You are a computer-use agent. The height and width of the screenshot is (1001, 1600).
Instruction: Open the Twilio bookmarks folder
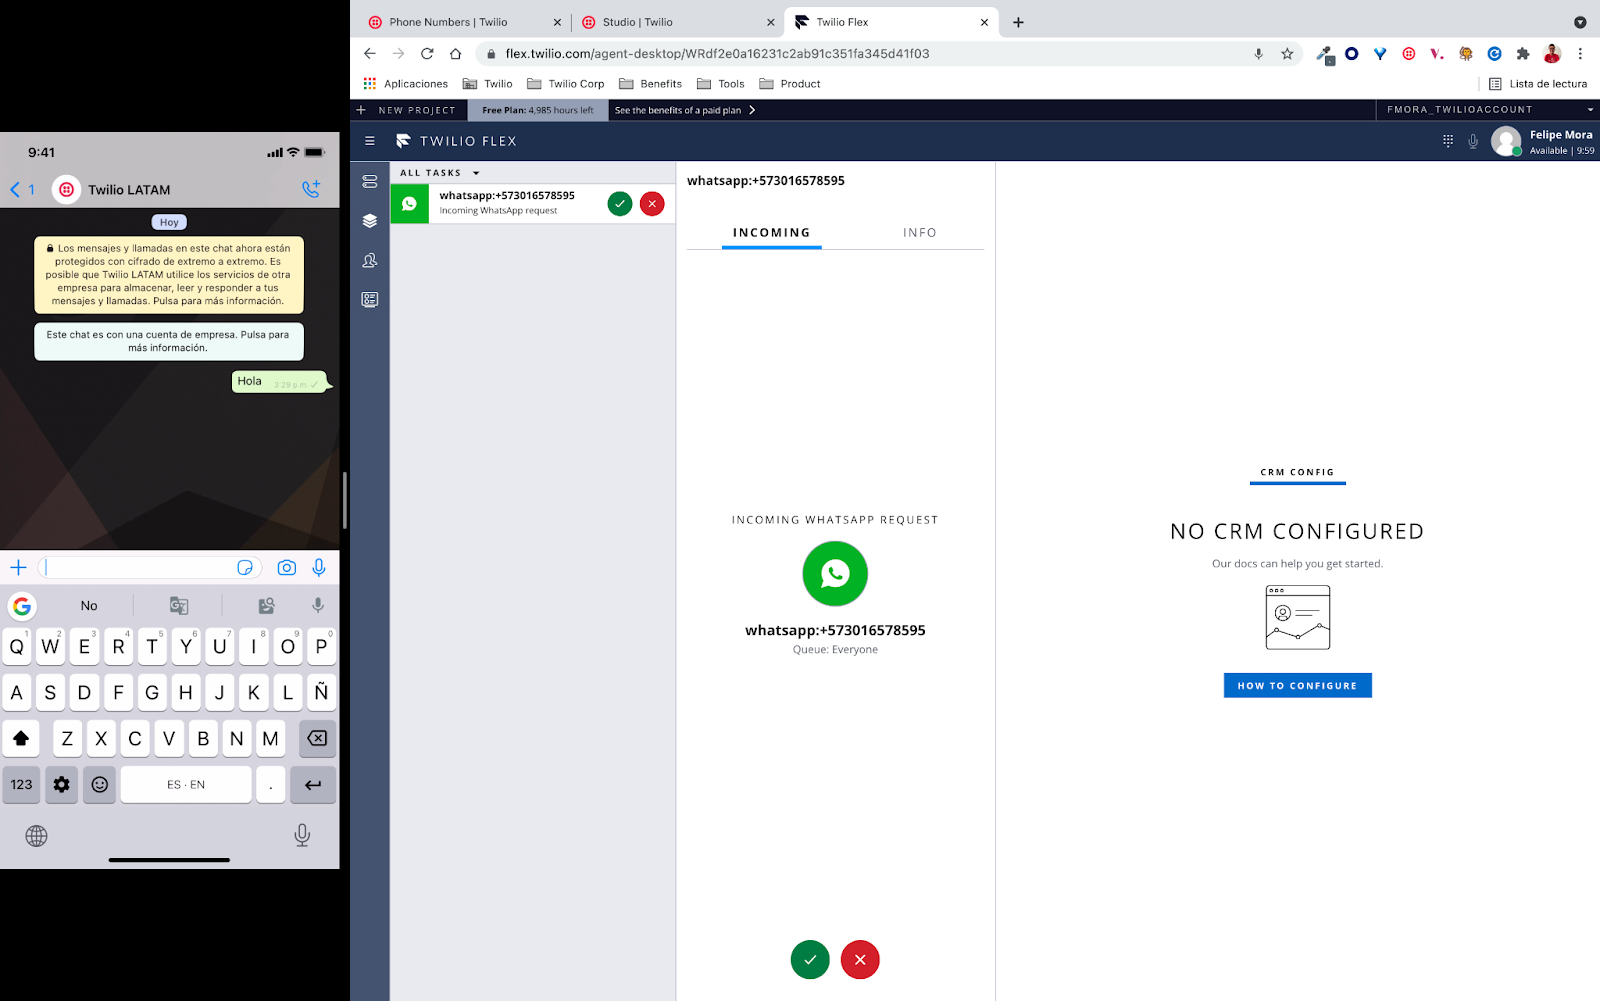point(487,84)
